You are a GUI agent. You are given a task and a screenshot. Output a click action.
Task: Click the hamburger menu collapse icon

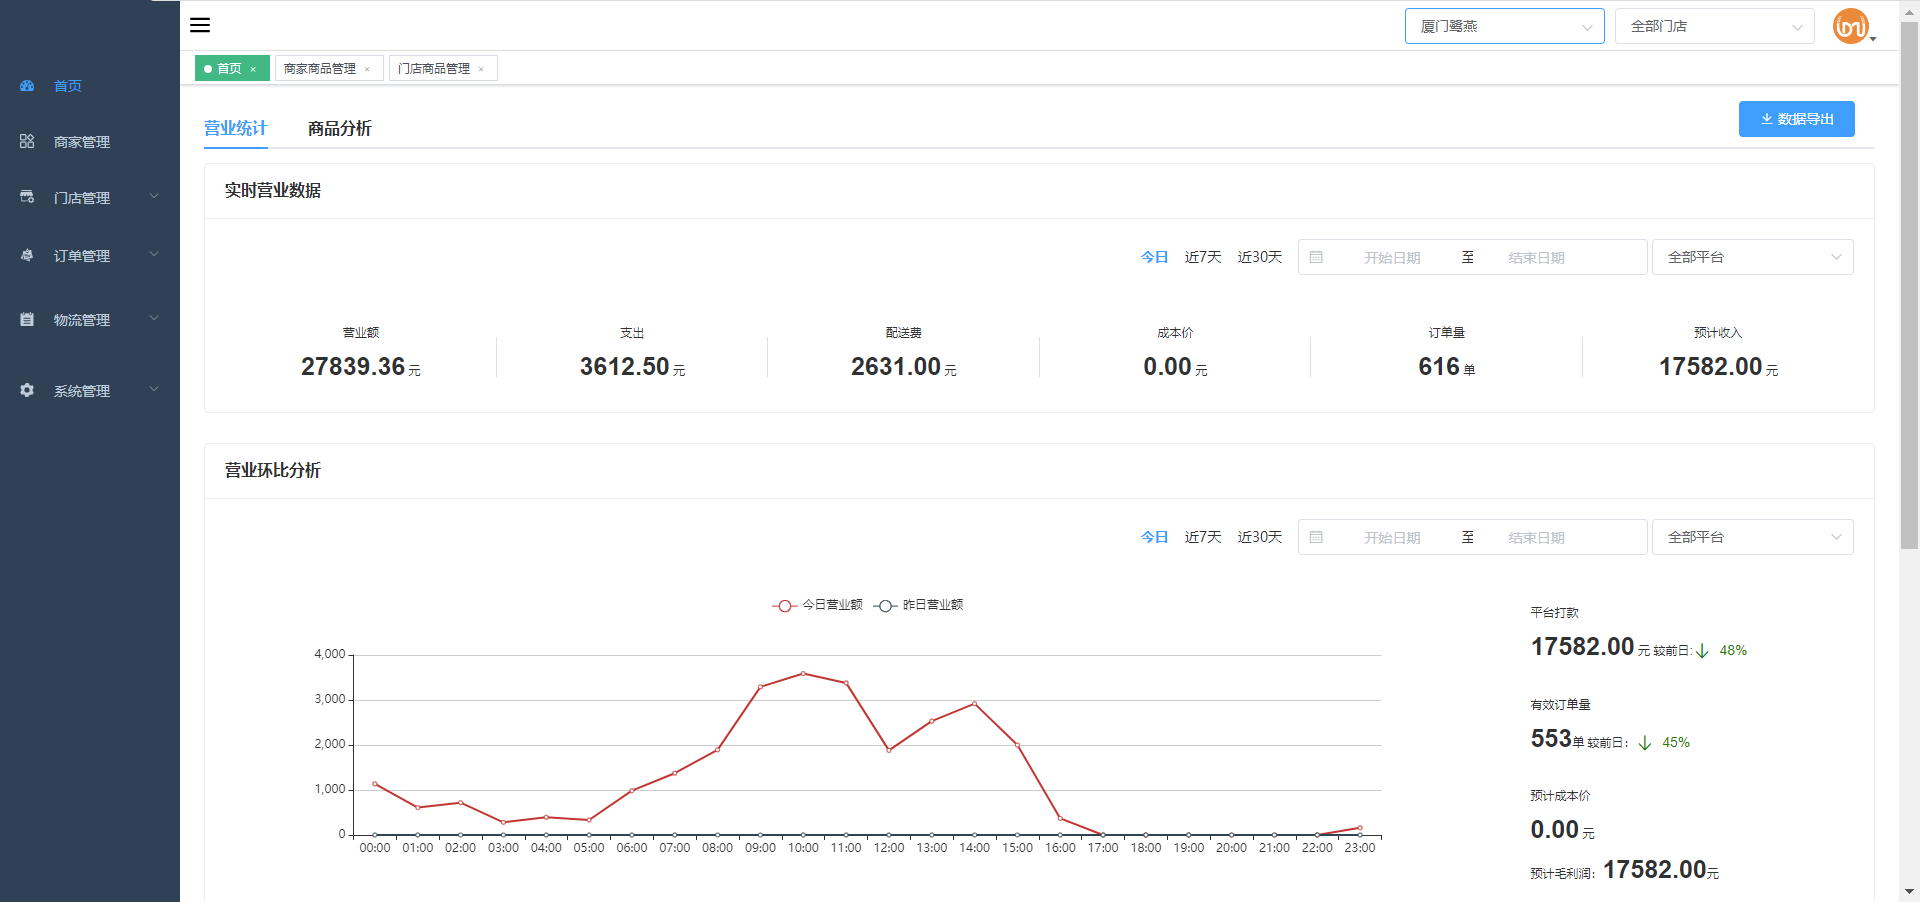(200, 25)
